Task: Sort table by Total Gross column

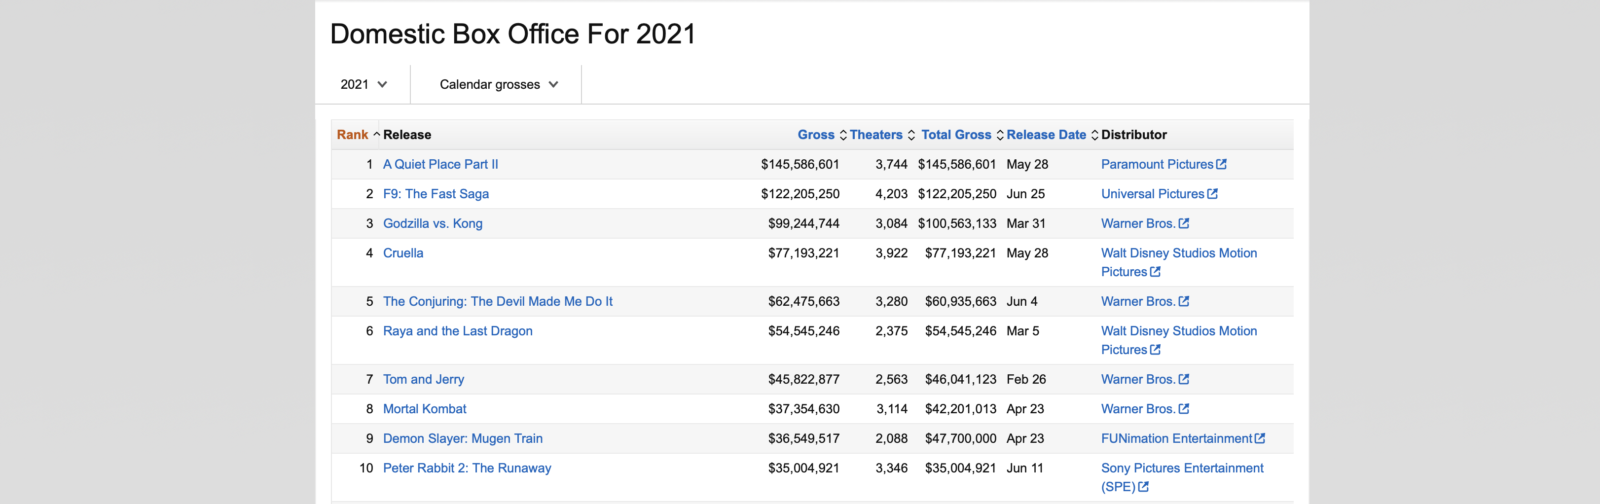Action: (956, 135)
